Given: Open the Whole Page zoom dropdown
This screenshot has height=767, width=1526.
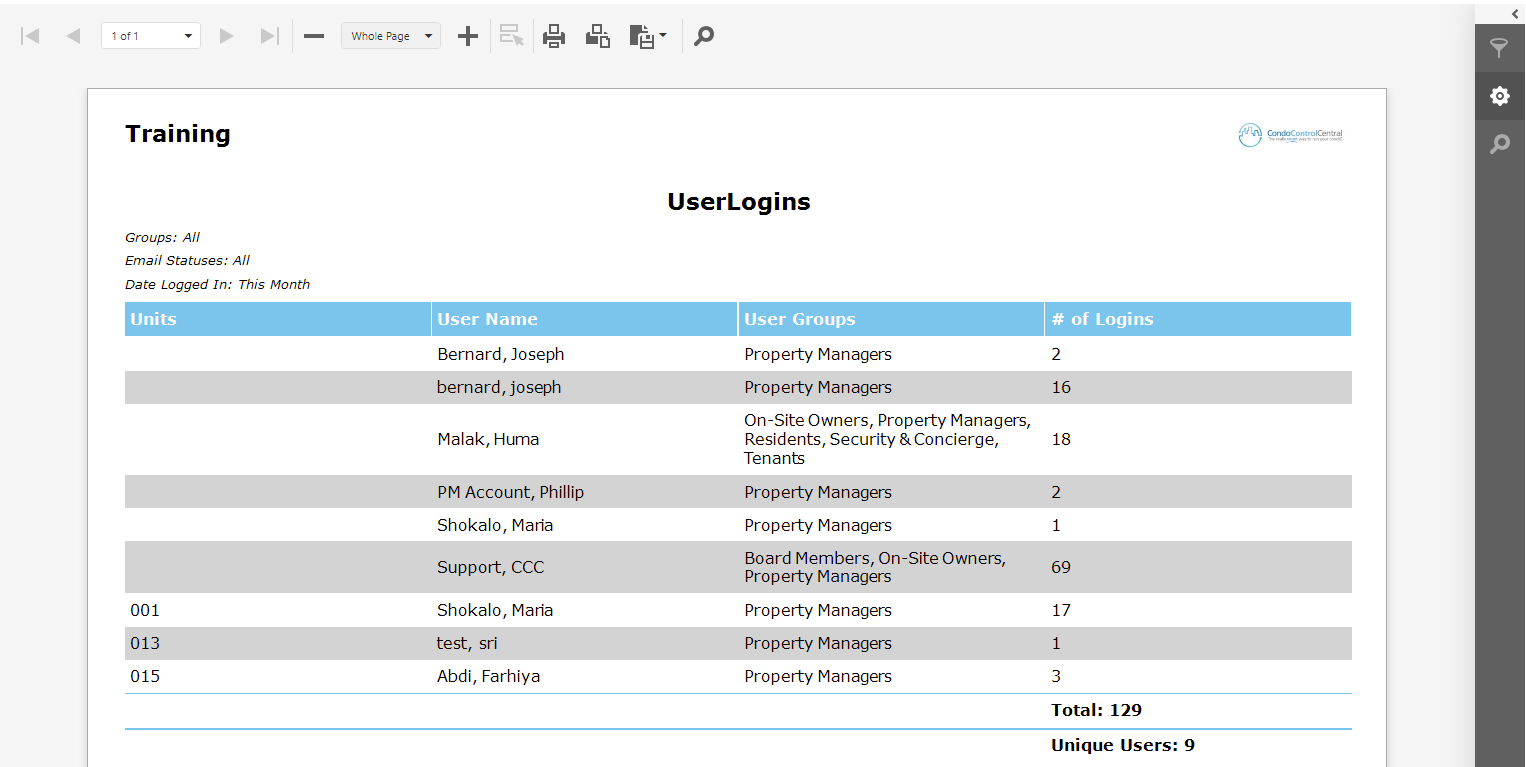Looking at the screenshot, I should coord(390,35).
